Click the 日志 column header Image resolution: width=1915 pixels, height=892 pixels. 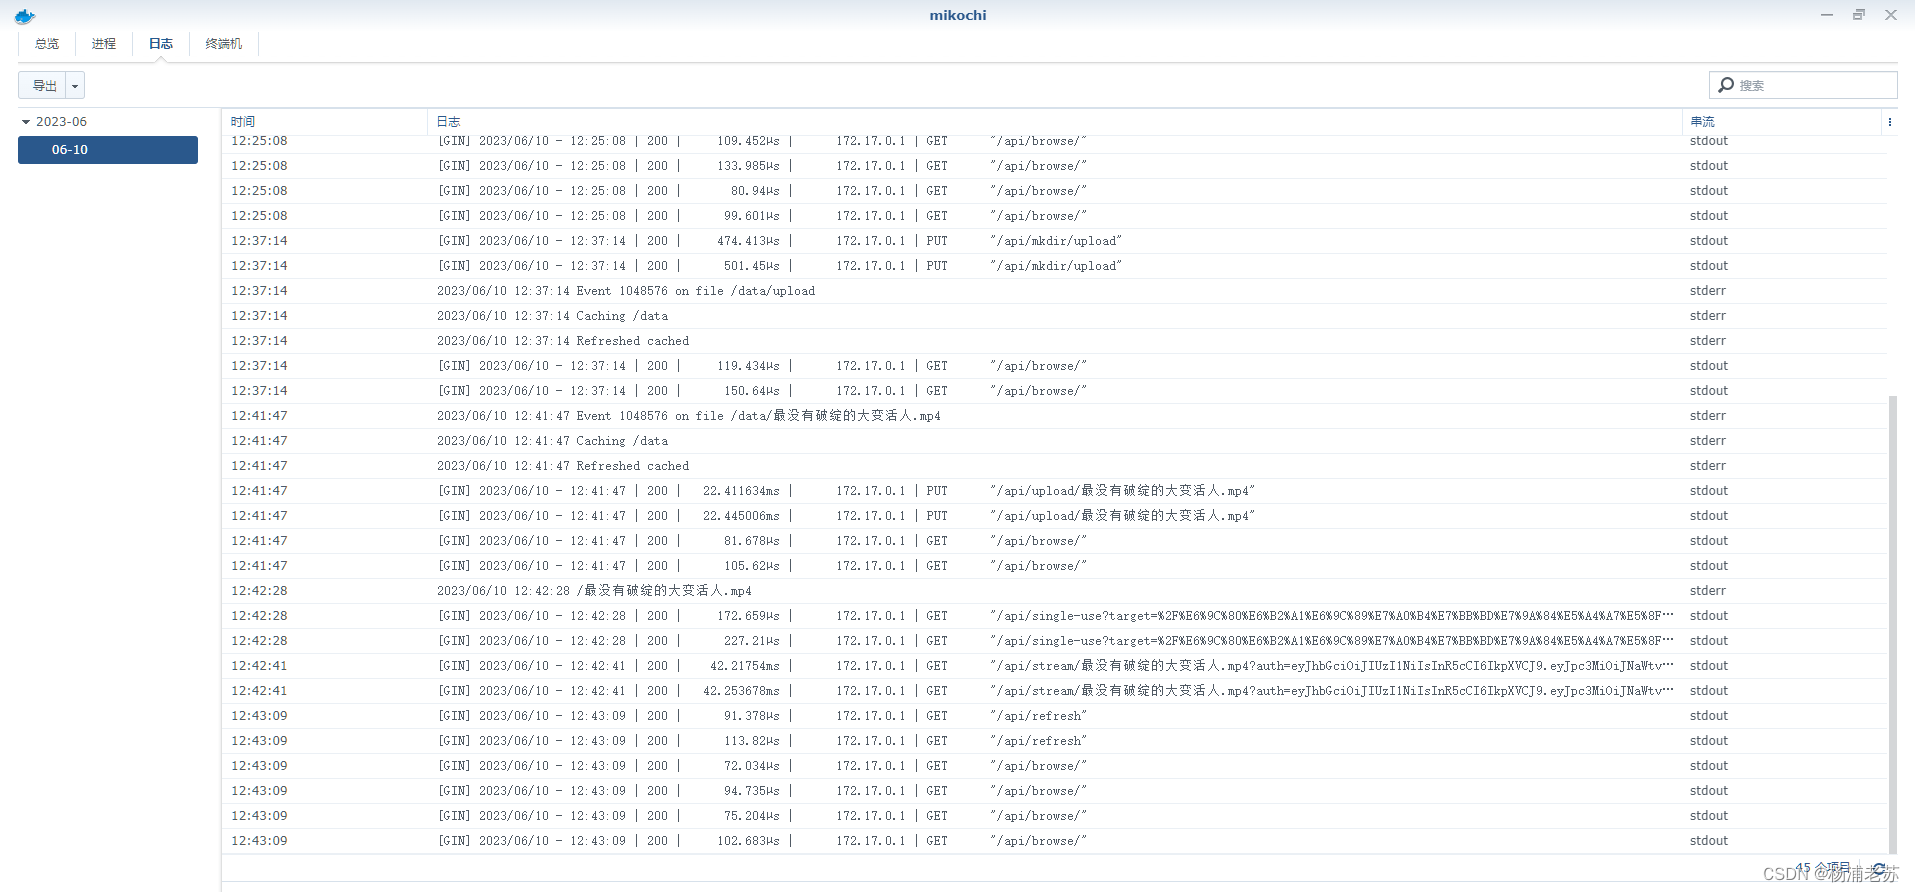(1055, 122)
